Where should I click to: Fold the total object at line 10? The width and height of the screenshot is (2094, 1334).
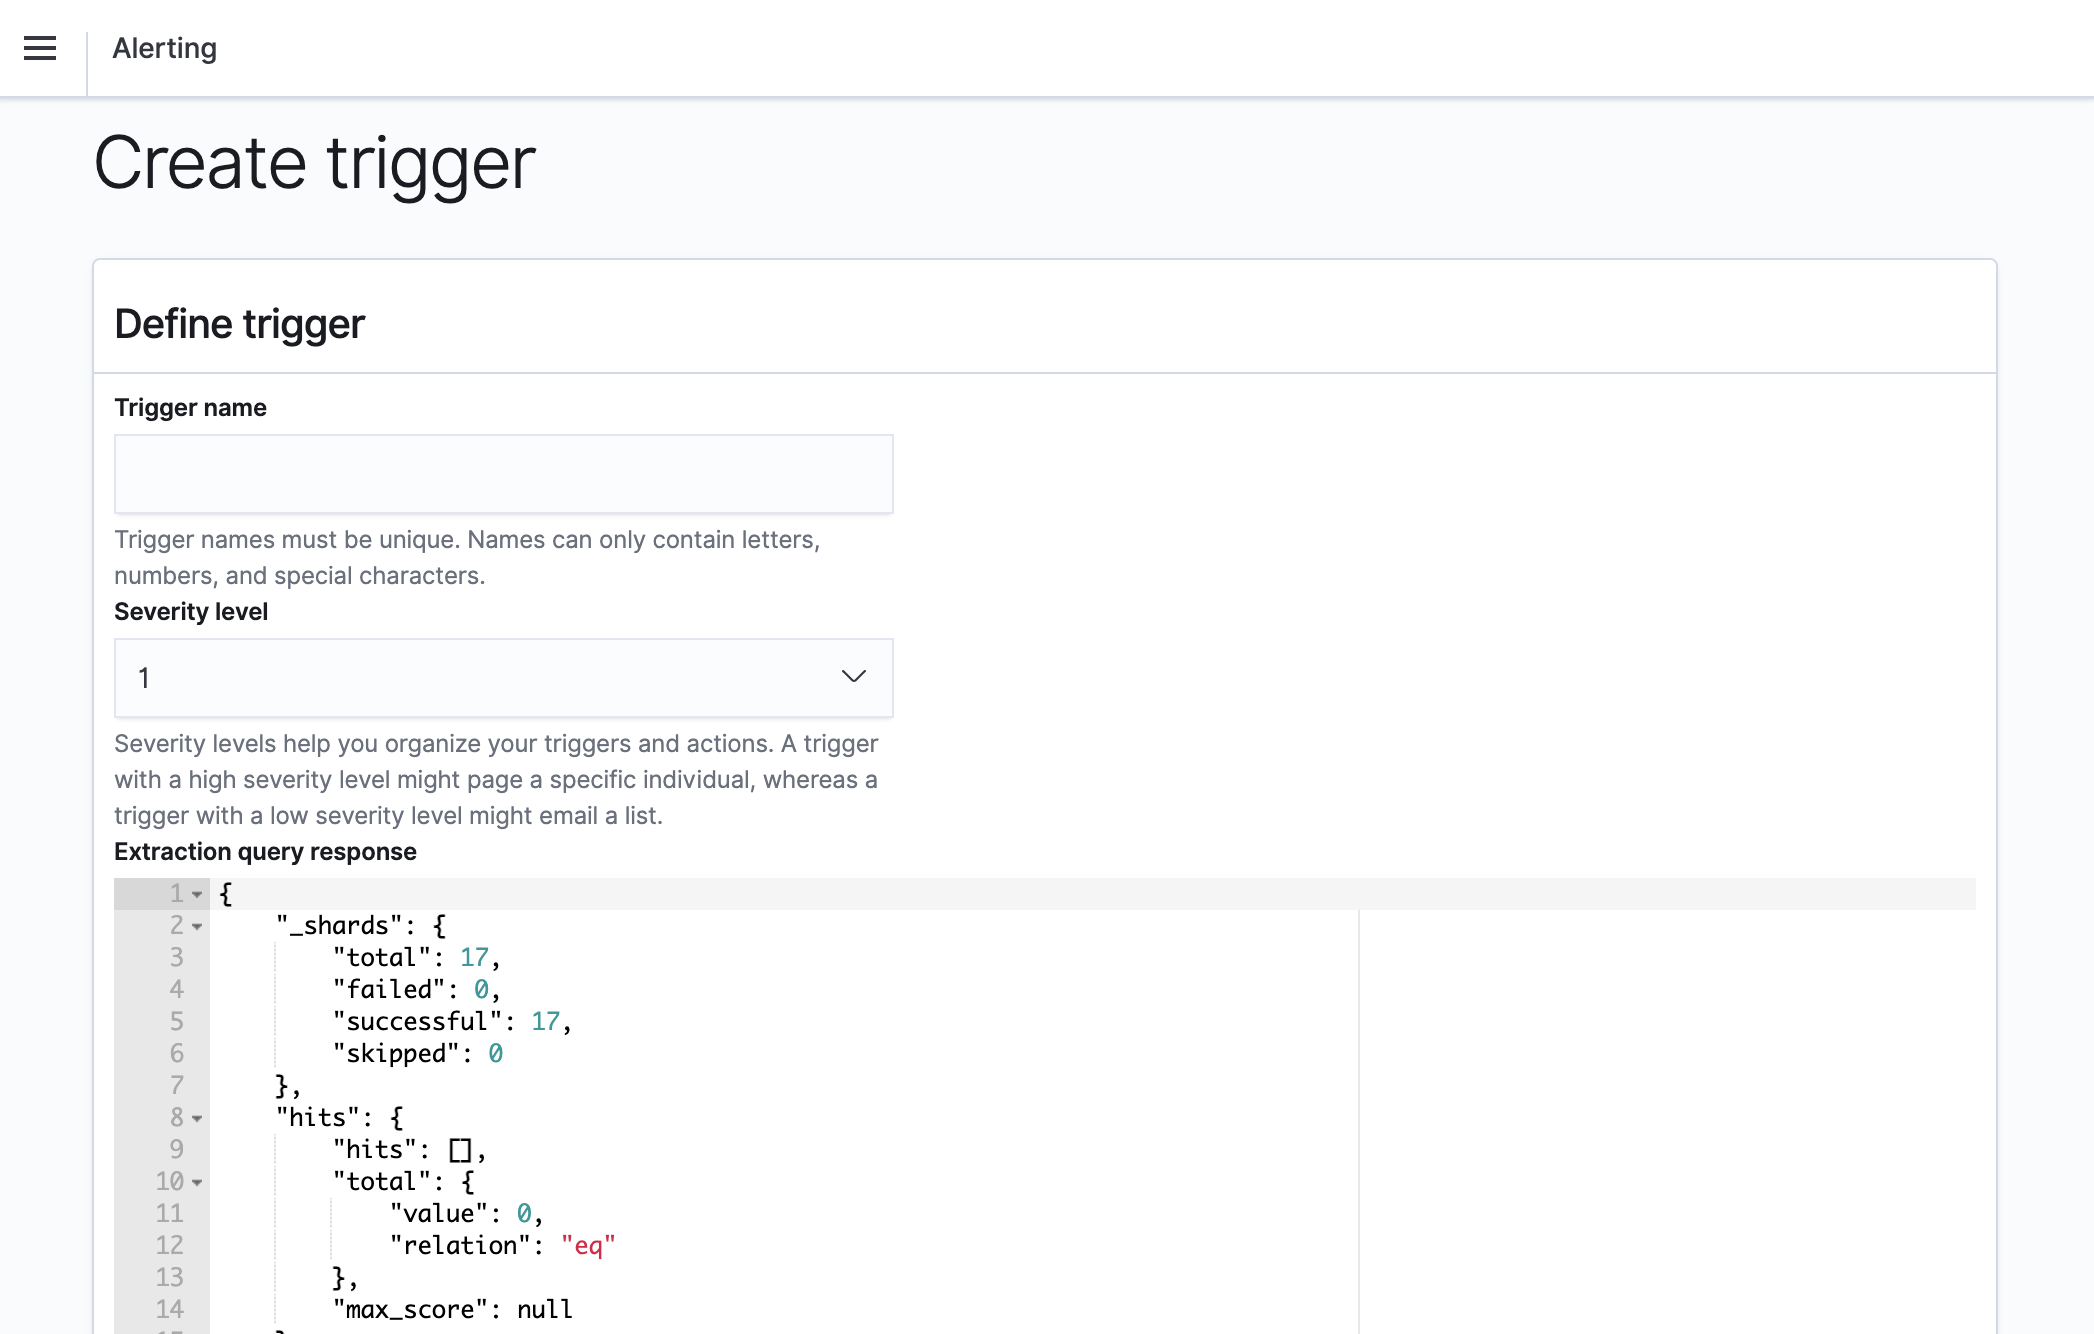(x=197, y=1182)
